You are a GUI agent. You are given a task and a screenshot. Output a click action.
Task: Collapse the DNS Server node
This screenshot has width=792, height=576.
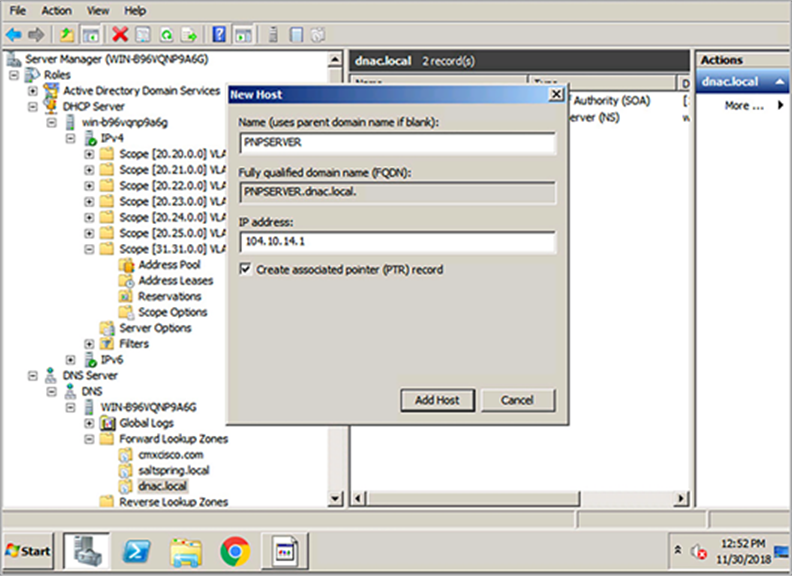pos(33,376)
